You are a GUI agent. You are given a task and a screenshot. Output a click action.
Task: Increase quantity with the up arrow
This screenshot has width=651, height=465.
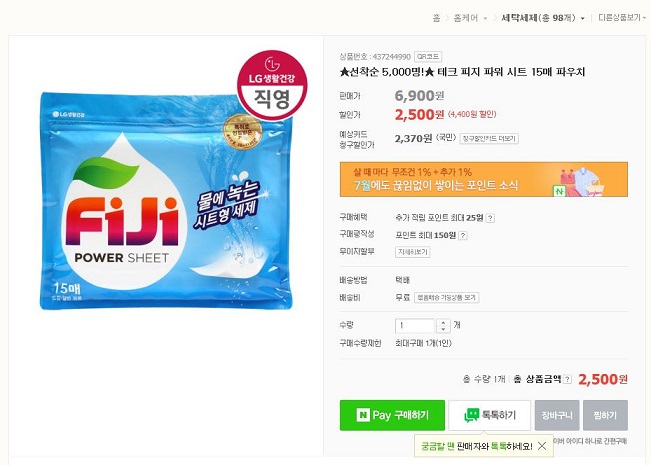click(443, 322)
